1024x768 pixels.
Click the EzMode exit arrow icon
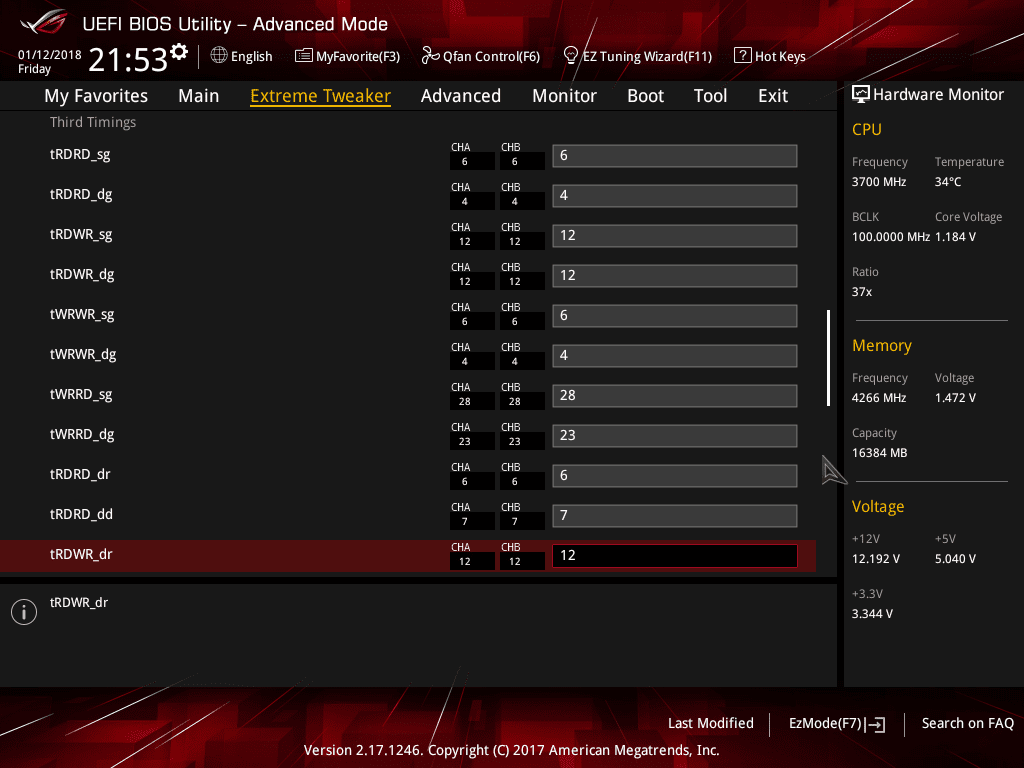[876, 724]
